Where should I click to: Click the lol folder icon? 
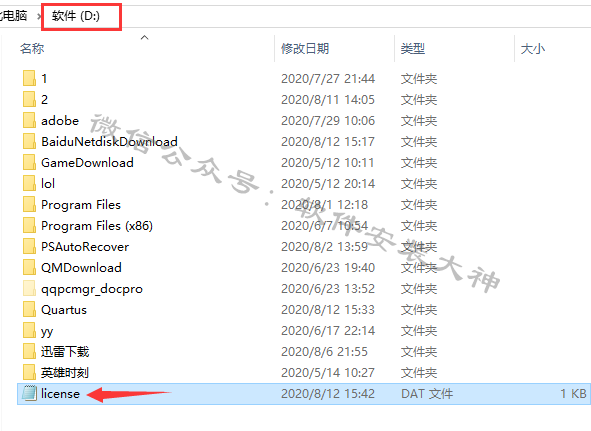pyautogui.click(x=29, y=184)
